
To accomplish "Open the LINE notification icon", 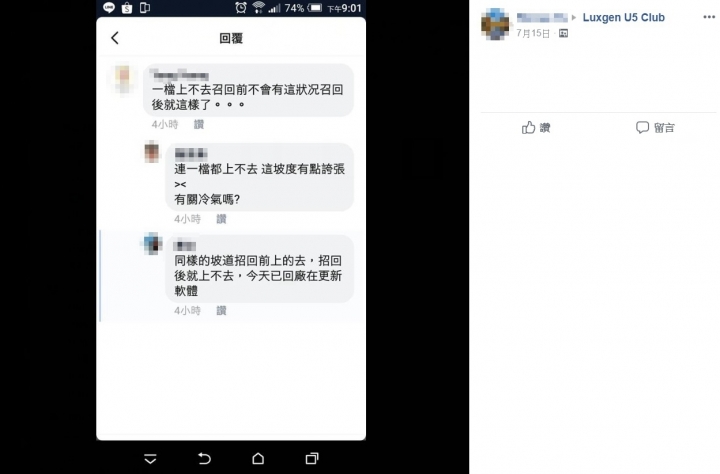I will (x=109, y=7).
